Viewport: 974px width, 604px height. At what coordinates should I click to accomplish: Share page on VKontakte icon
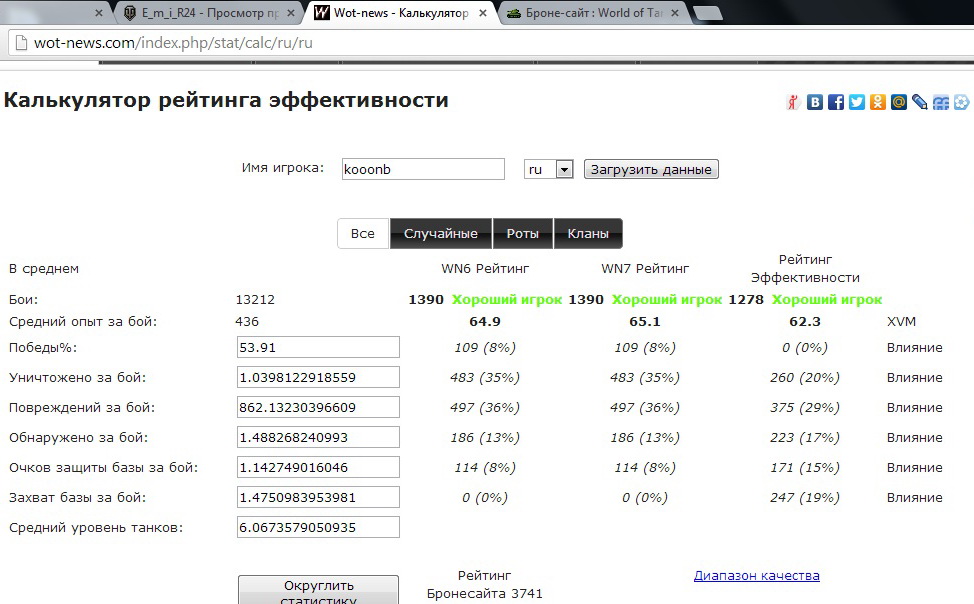[x=814, y=102]
